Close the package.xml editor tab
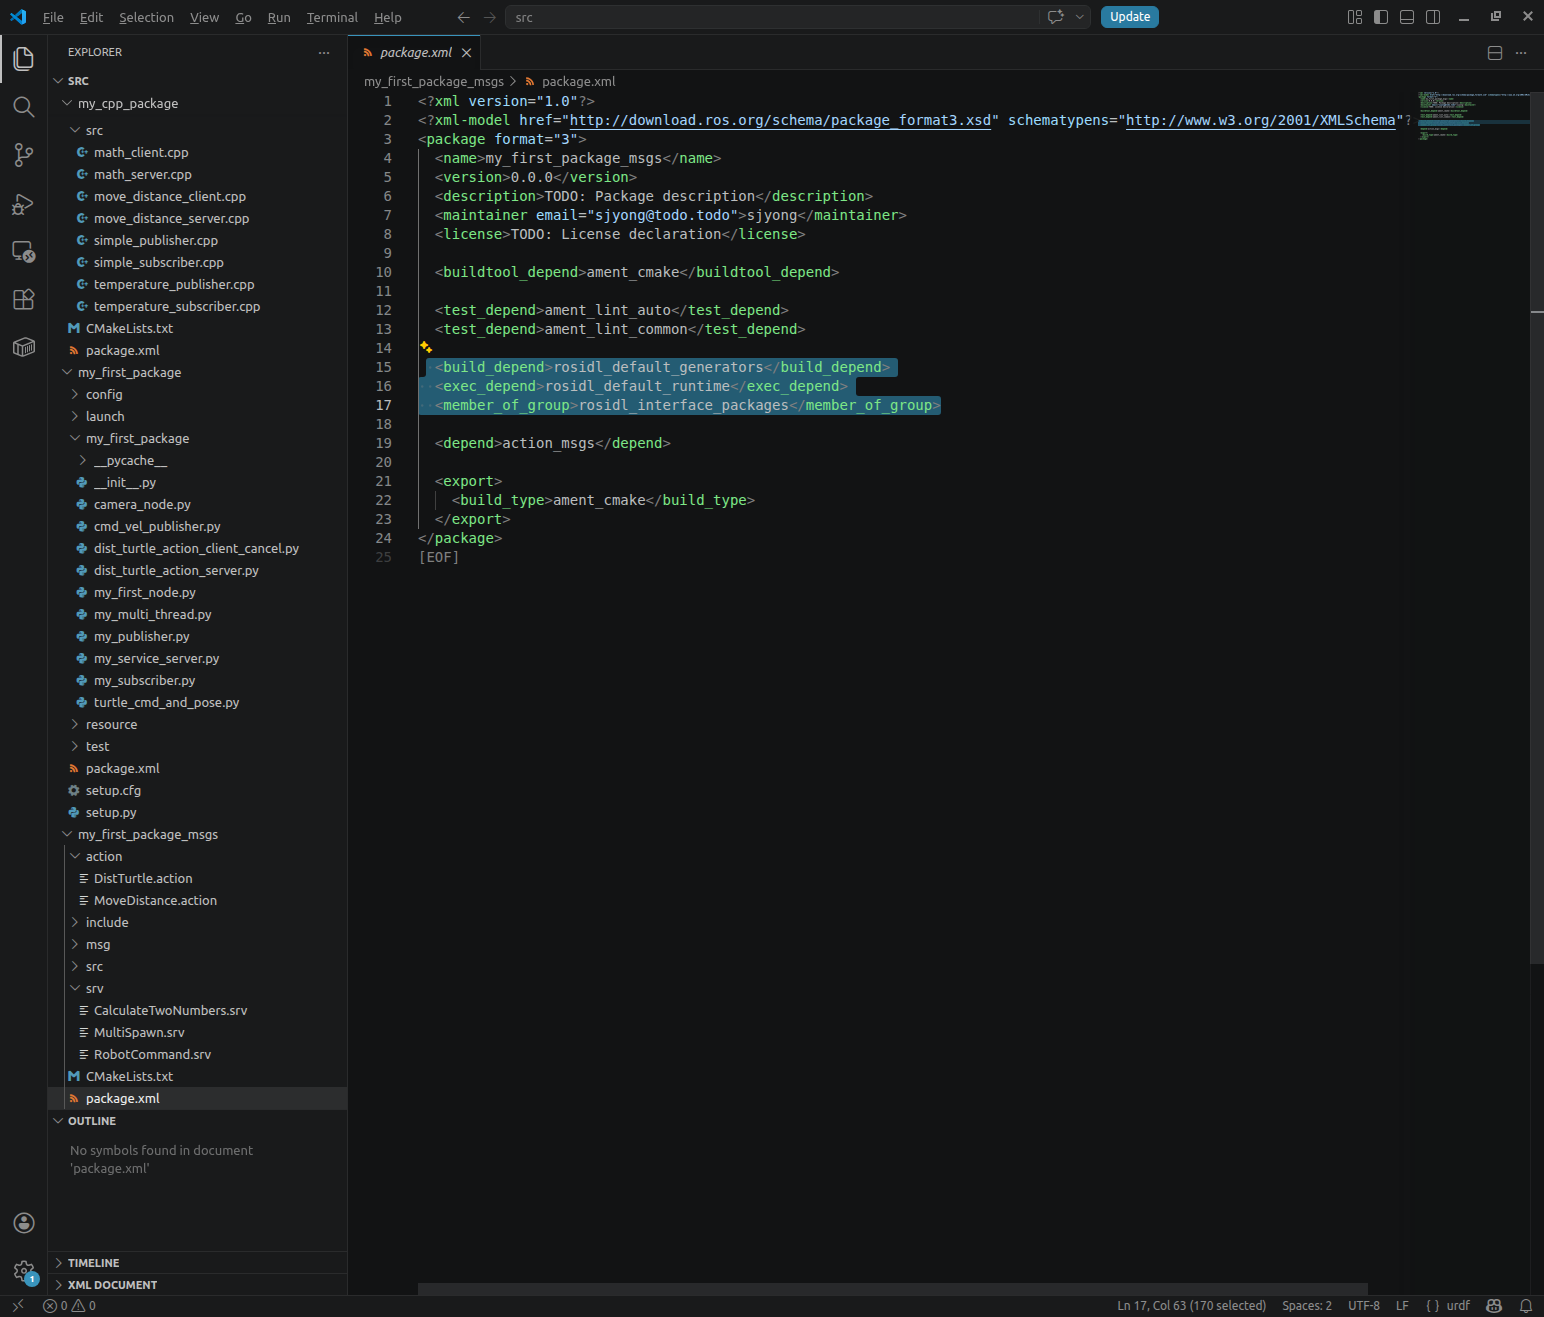1544x1317 pixels. (x=466, y=53)
